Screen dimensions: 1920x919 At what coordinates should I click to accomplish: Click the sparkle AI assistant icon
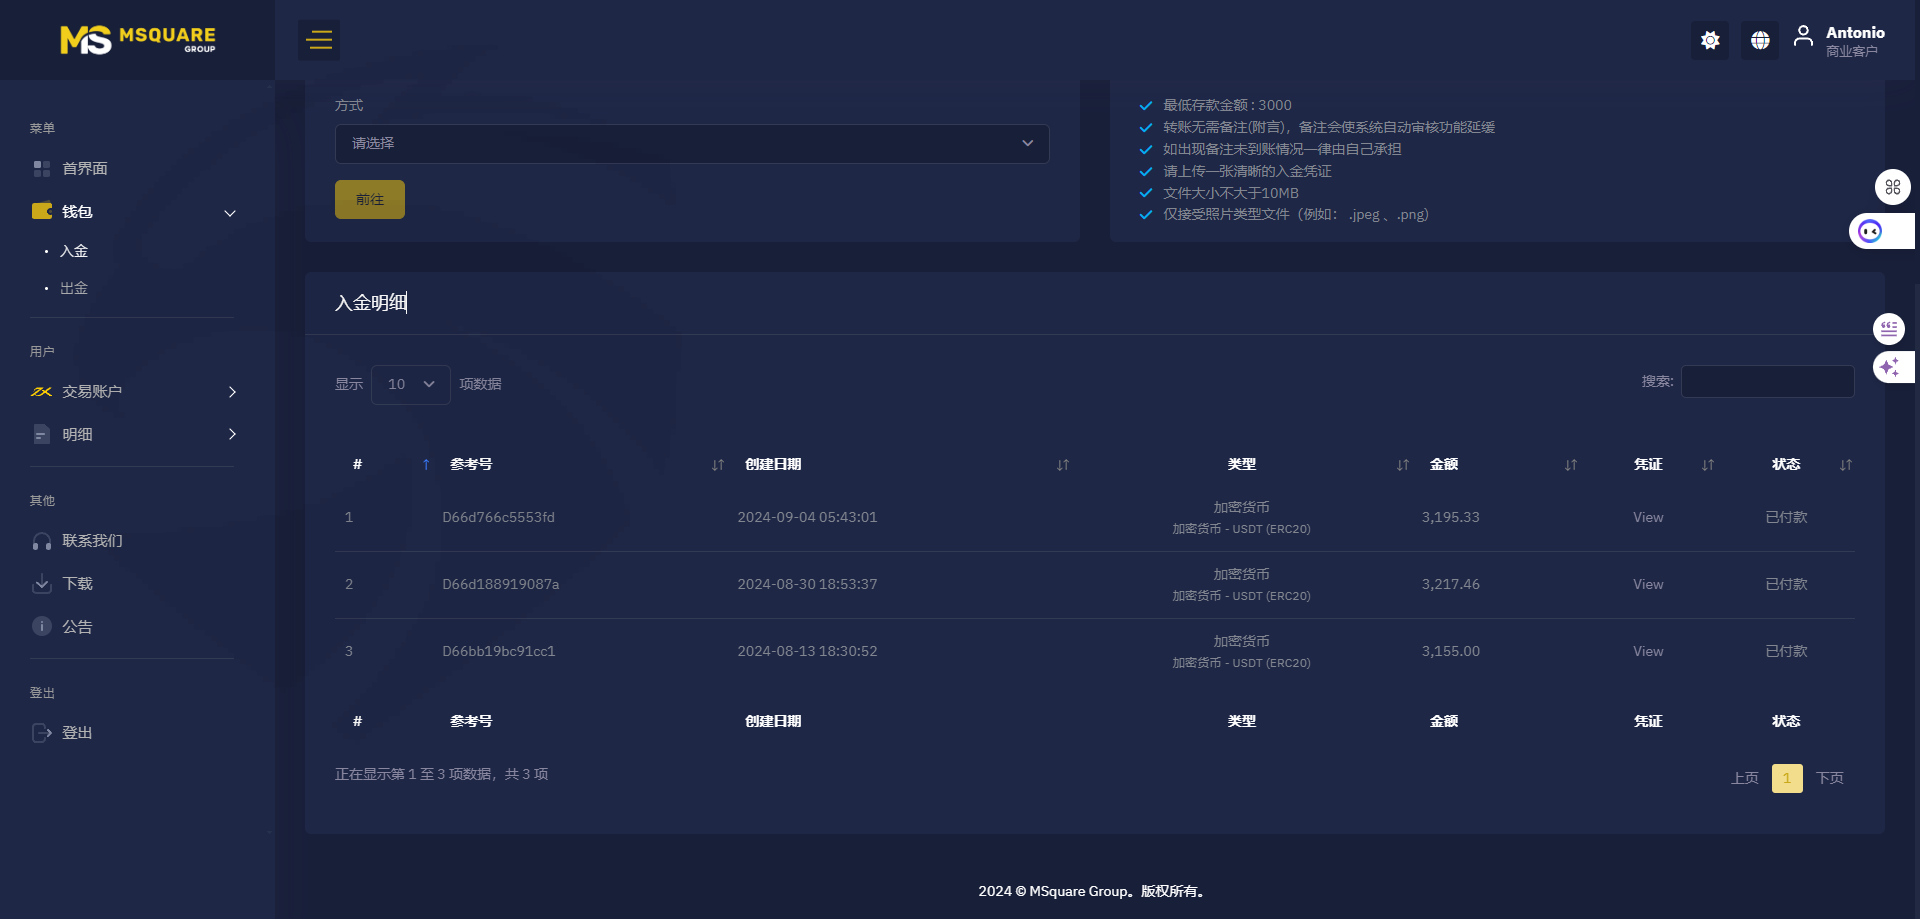pyautogui.click(x=1889, y=367)
